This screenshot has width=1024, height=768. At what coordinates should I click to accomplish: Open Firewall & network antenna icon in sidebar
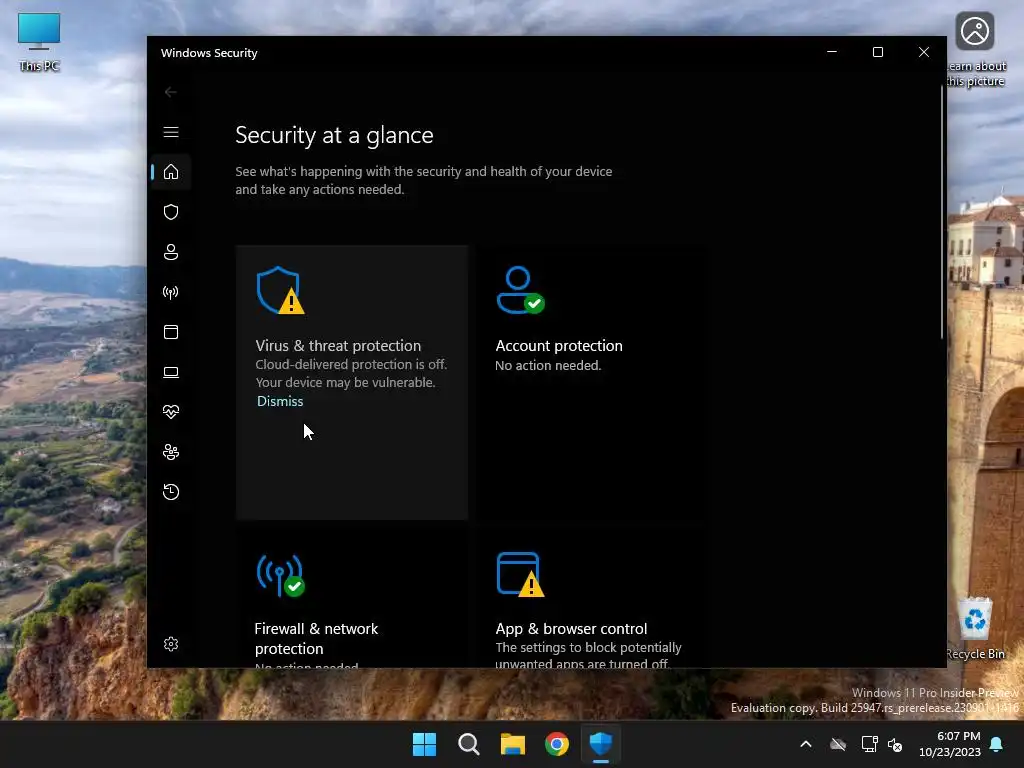[x=170, y=292]
